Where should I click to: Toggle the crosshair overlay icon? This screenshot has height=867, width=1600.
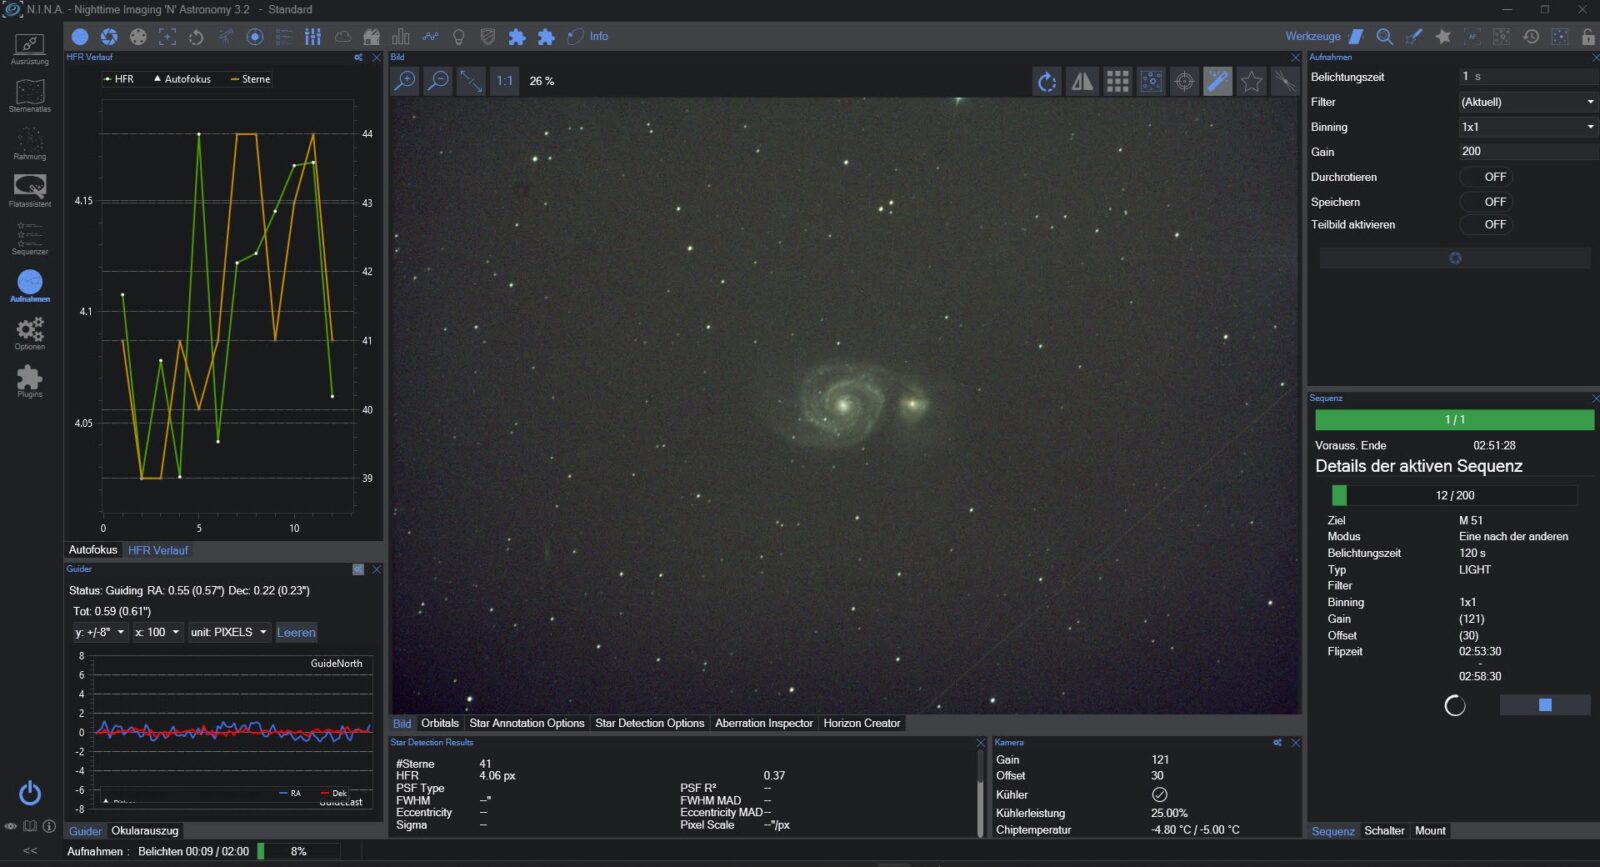1184,82
